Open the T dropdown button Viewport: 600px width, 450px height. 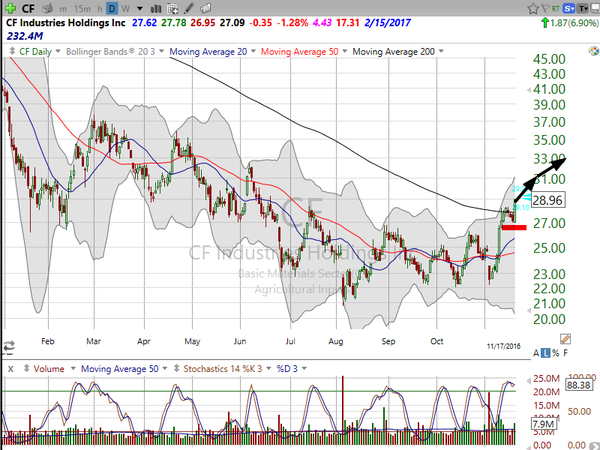coord(583,8)
